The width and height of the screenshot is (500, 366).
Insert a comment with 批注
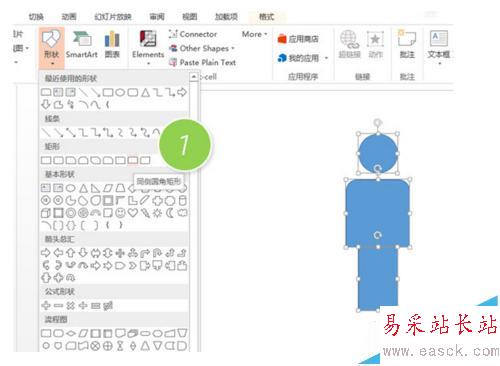coord(407,43)
